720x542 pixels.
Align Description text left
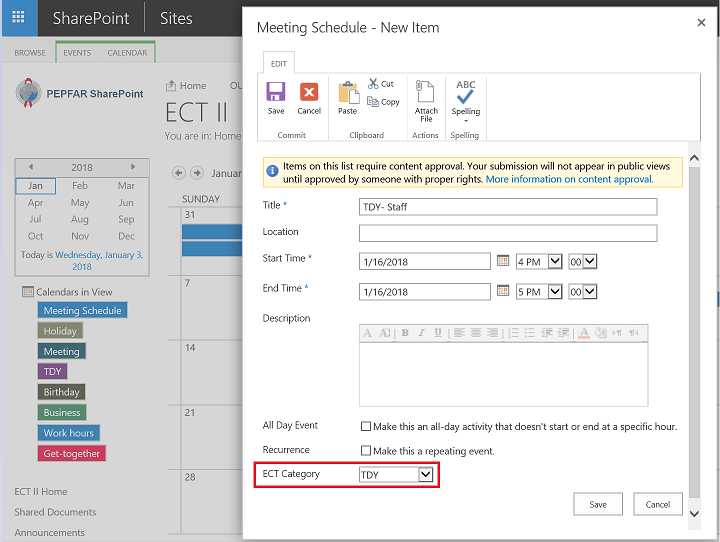(459, 333)
